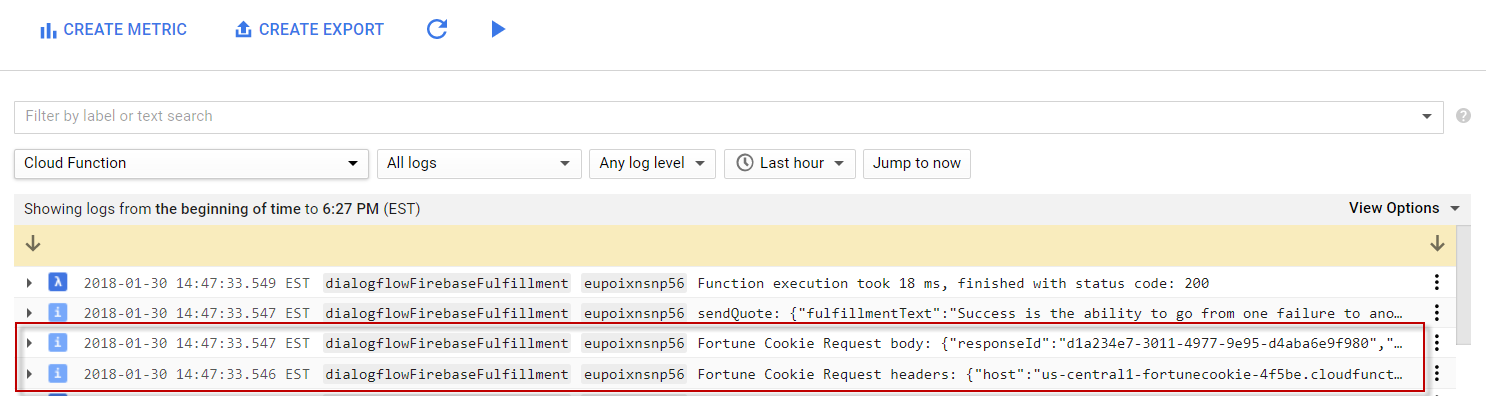Click the debug severity icon on the status code 200 row

58,283
